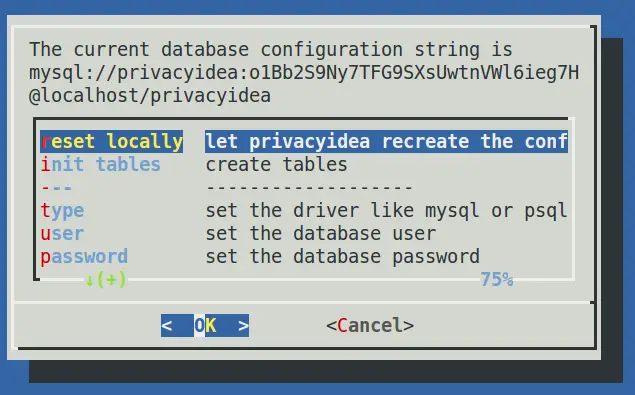Select the 'password' menu entry
The image size is (635, 395).
[84, 257]
